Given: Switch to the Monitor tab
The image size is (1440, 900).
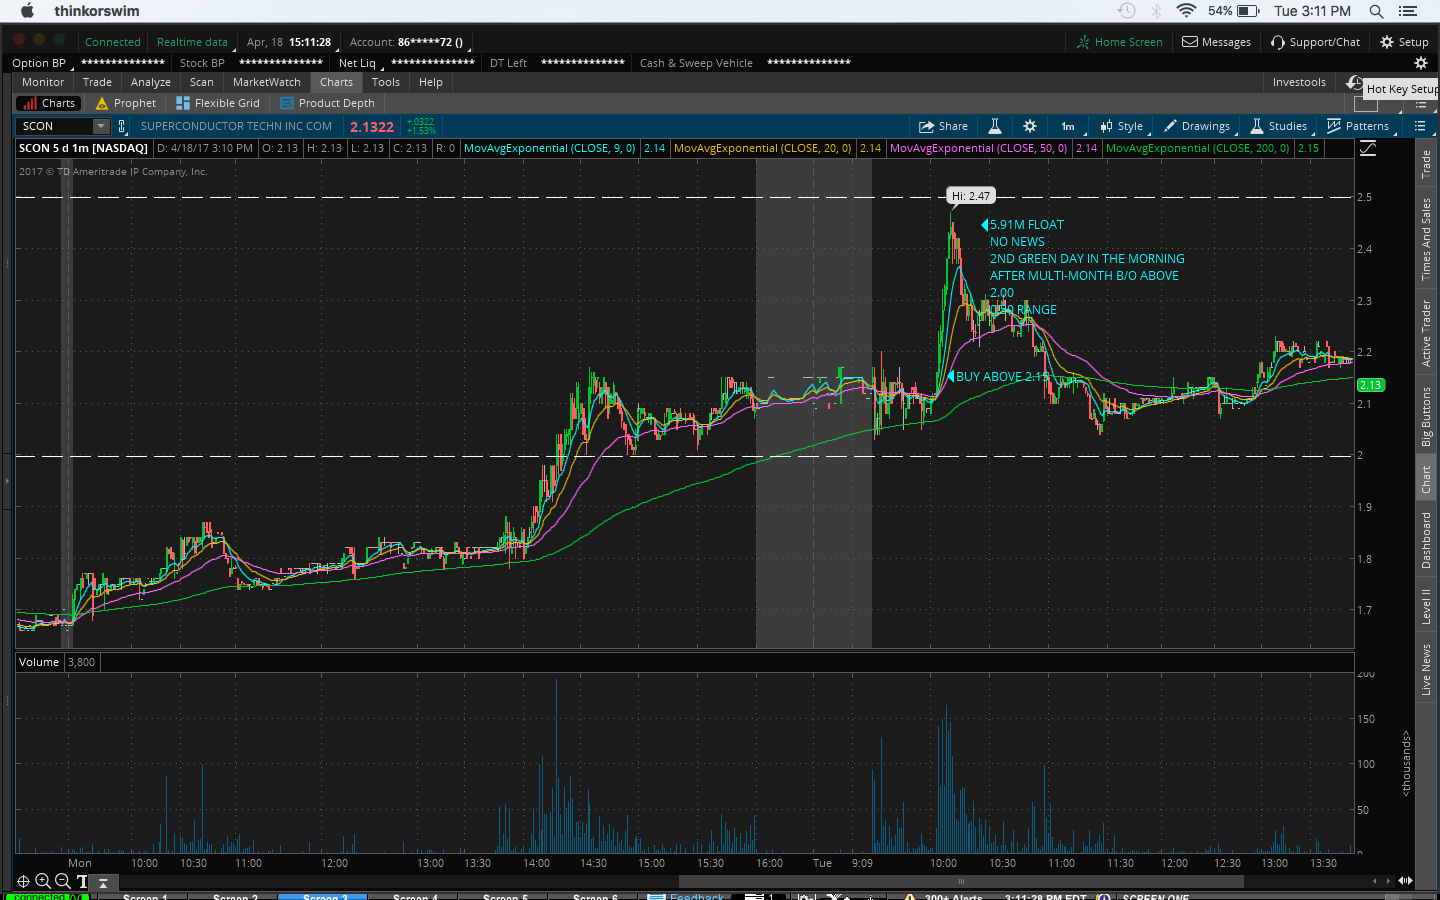Looking at the screenshot, I should (43, 82).
